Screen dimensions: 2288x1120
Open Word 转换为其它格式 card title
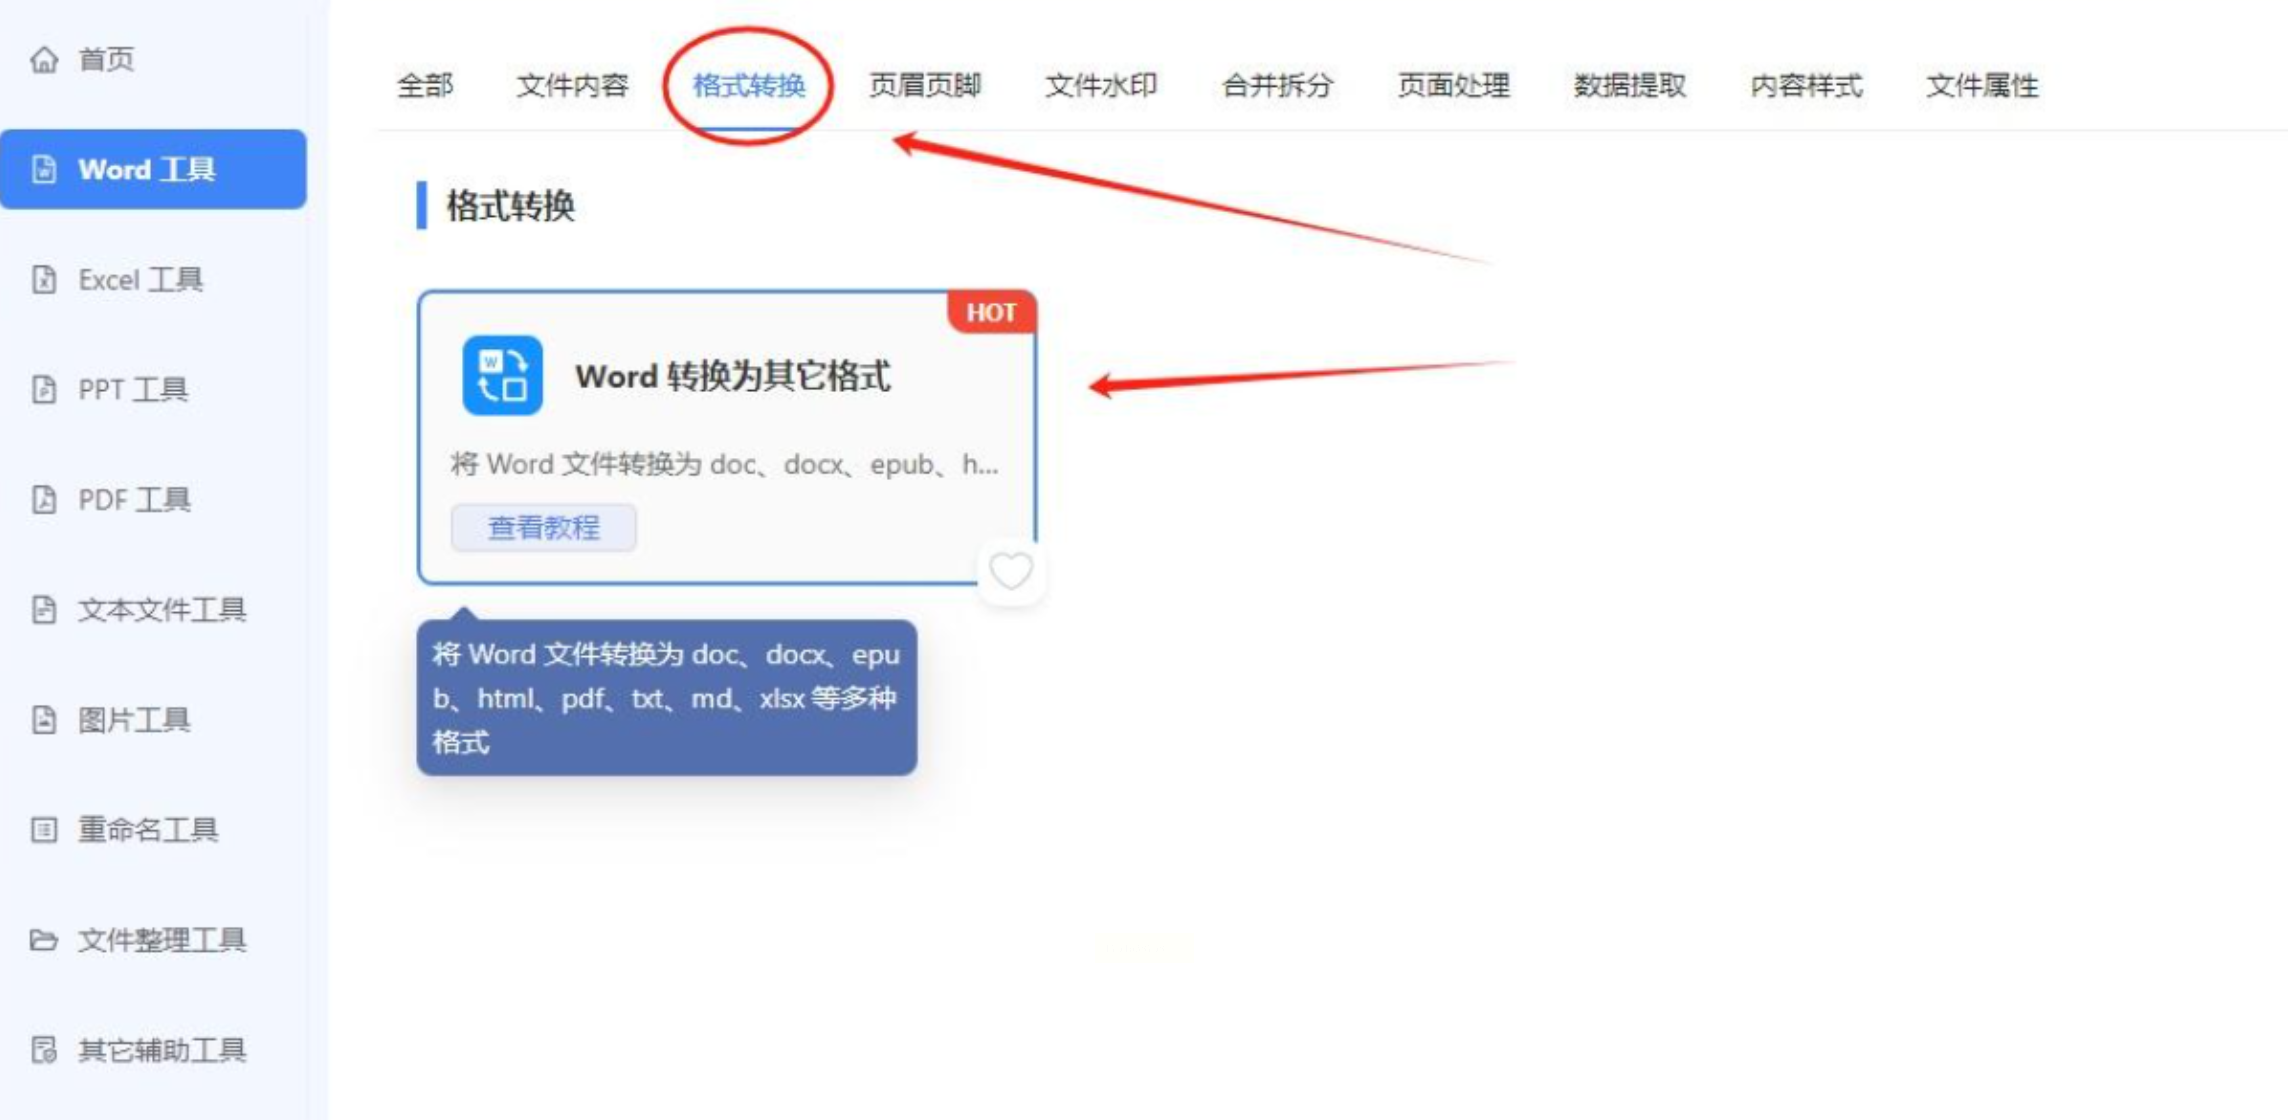[732, 377]
